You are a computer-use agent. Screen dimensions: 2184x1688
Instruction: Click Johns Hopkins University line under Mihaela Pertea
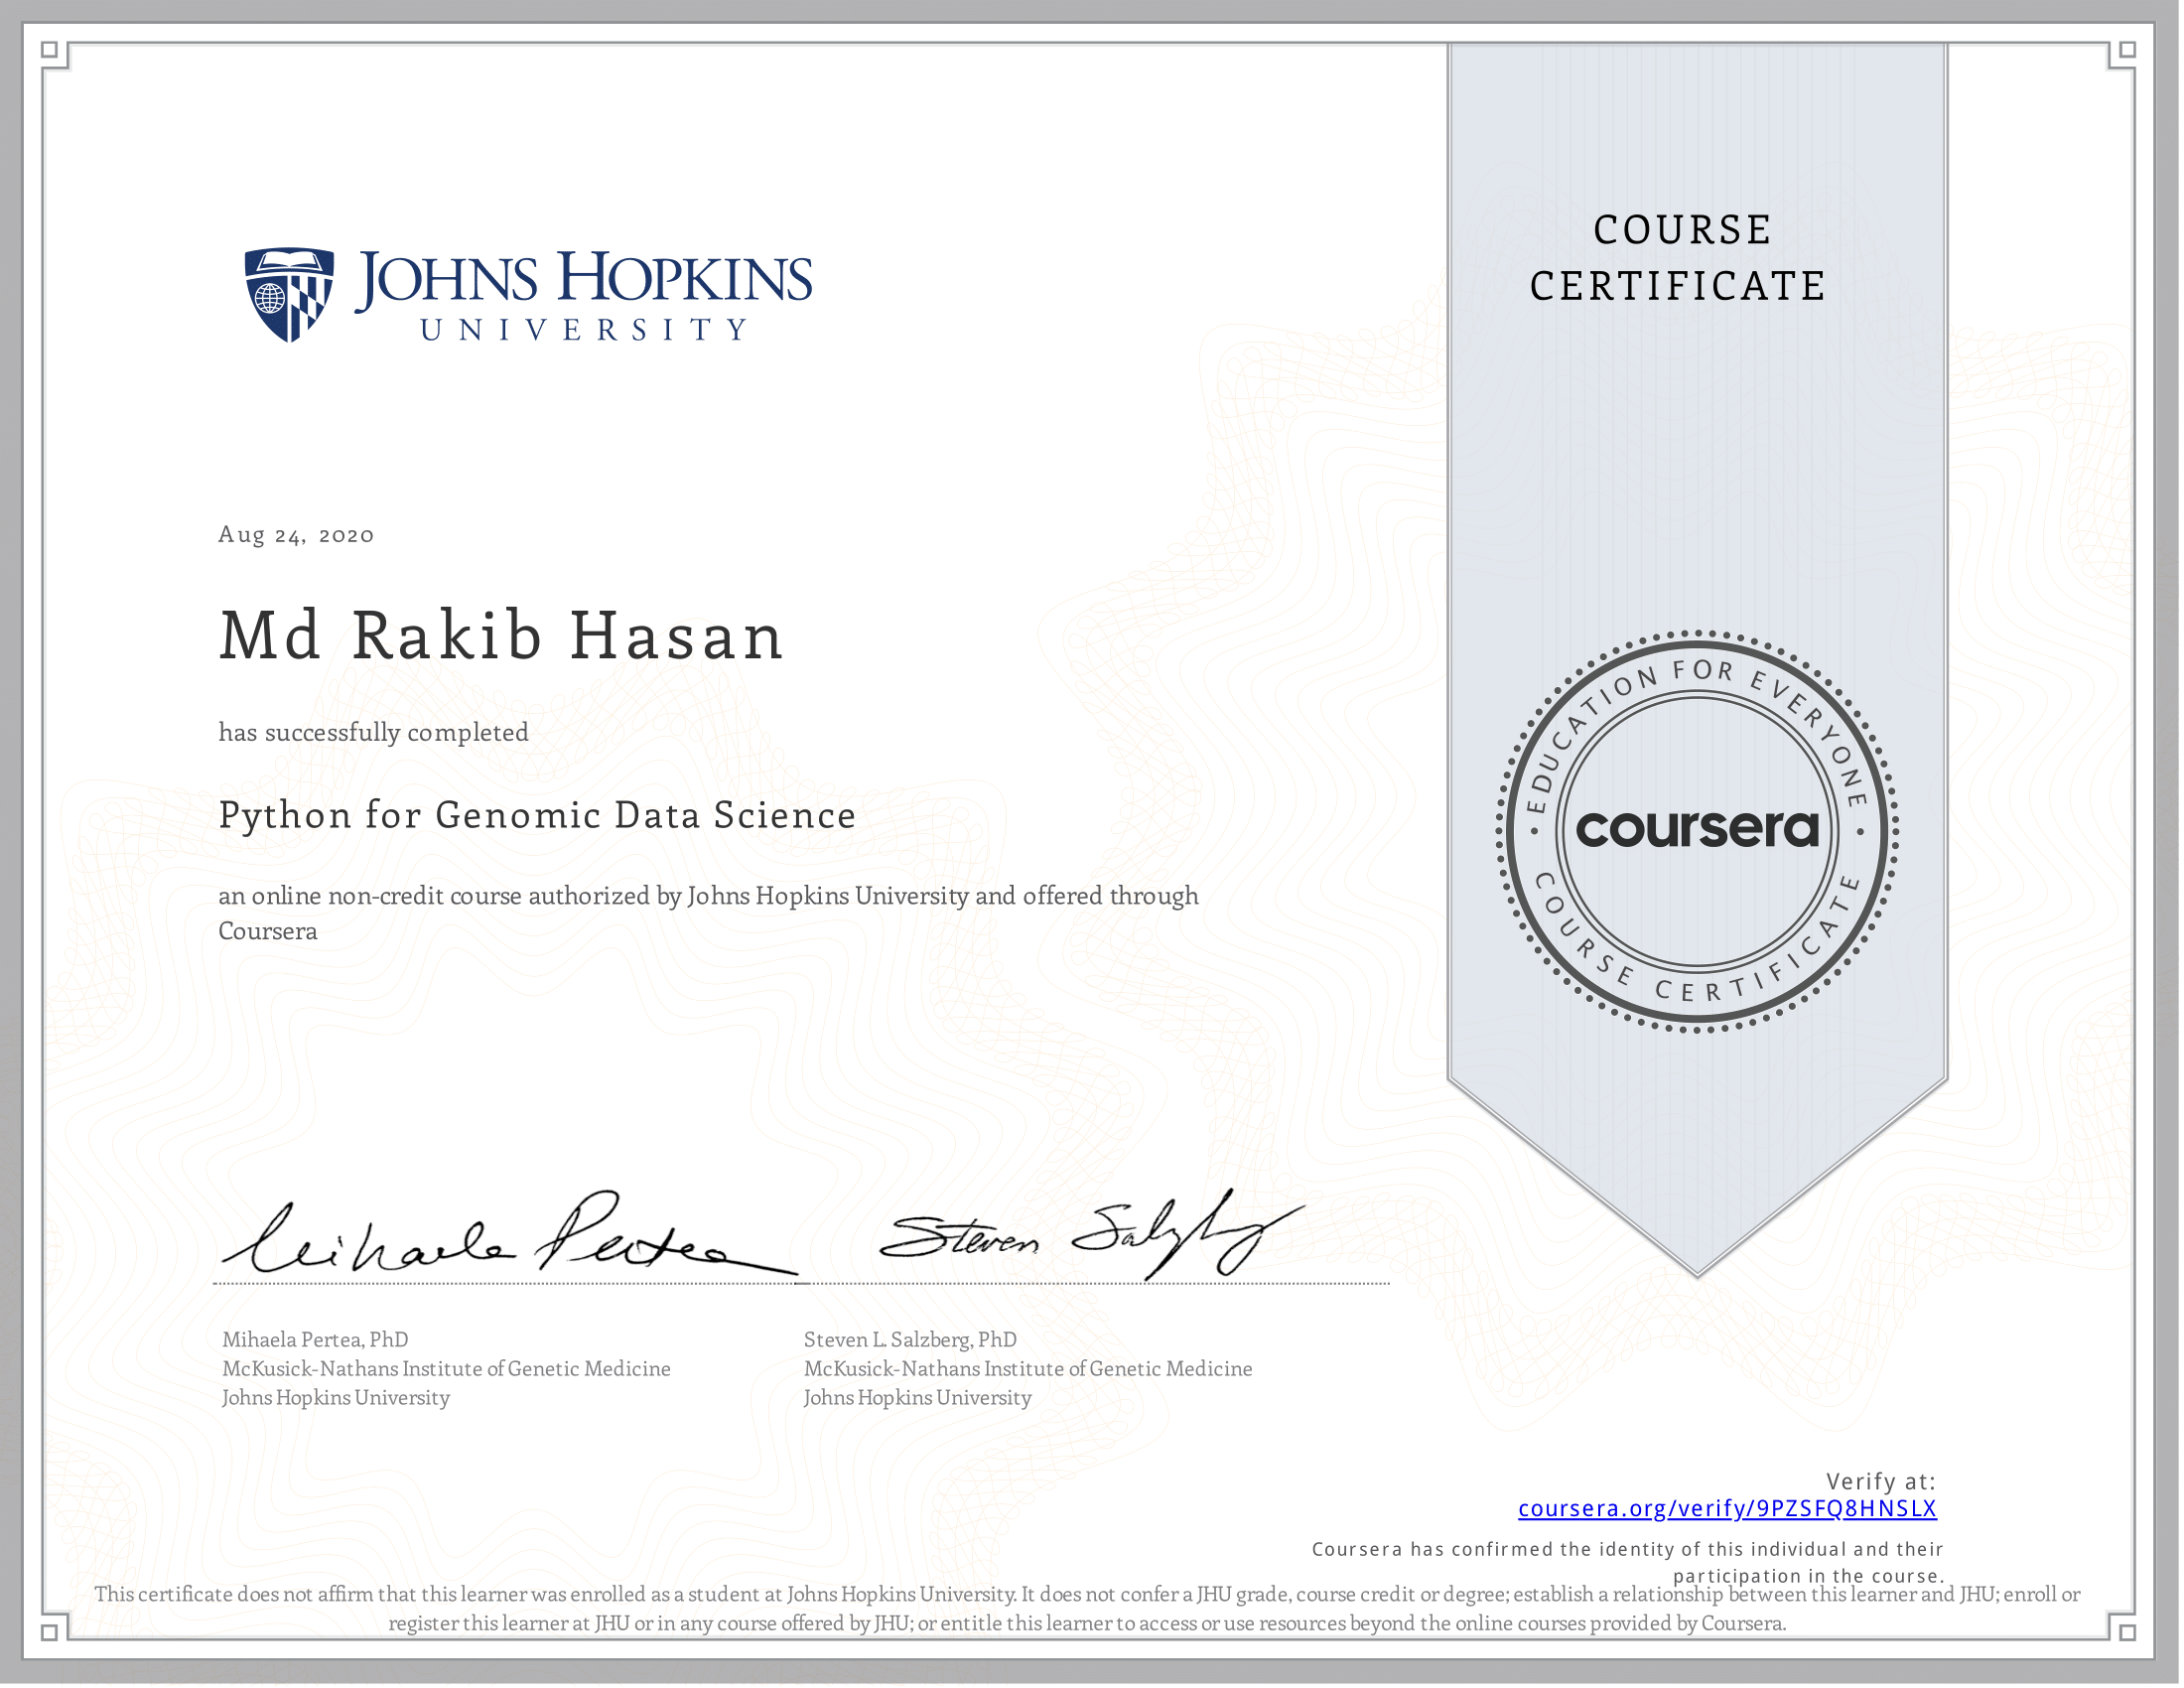pos(336,1398)
